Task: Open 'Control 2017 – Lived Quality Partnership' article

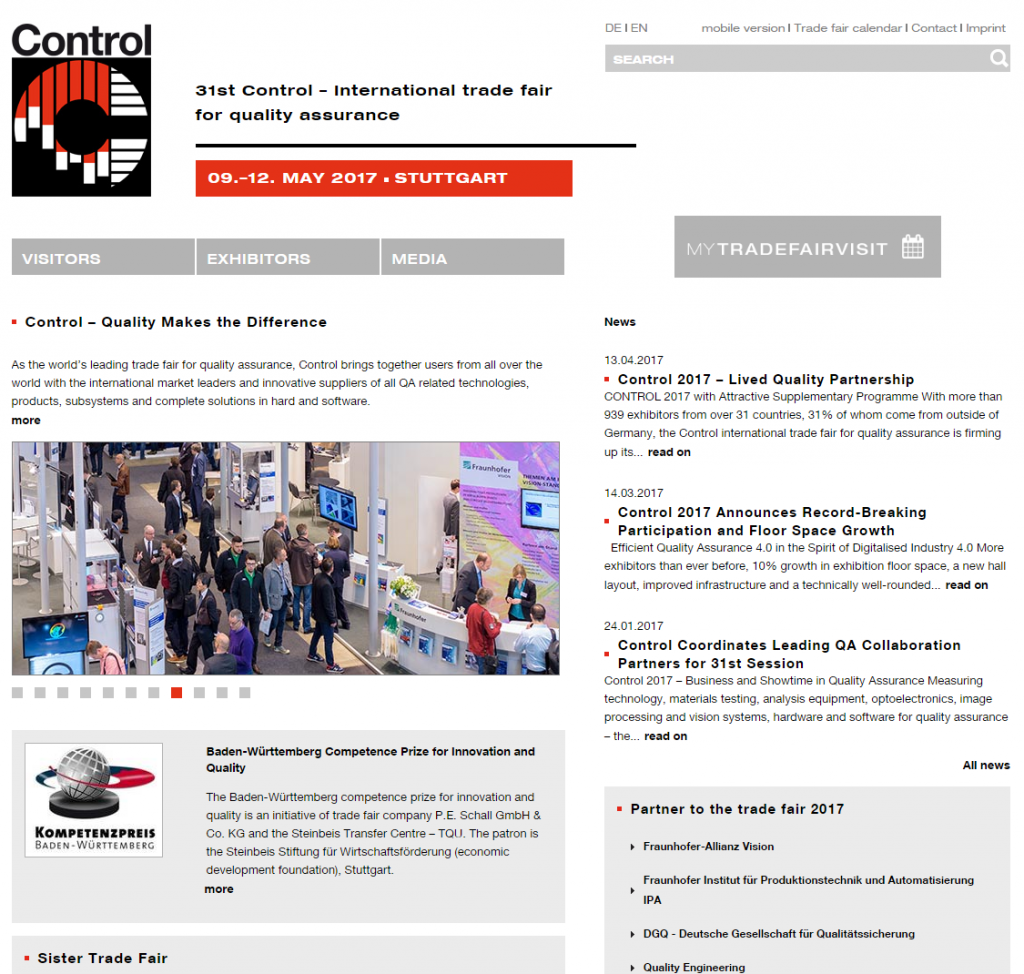Action: pyautogui.click(x=766, y=380)
